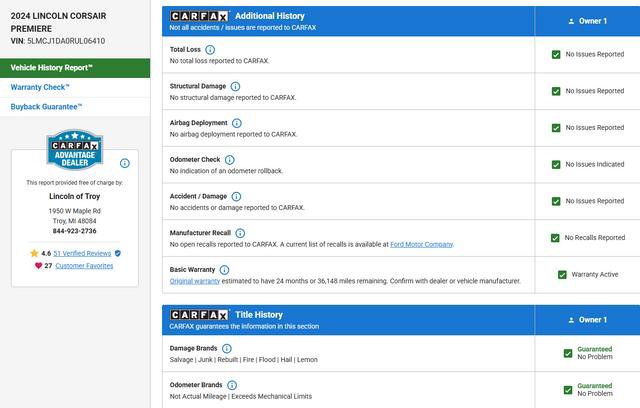Open Basic Warranty info icon
The width and height of the screenshot is (640, 408).
(224, 270)
